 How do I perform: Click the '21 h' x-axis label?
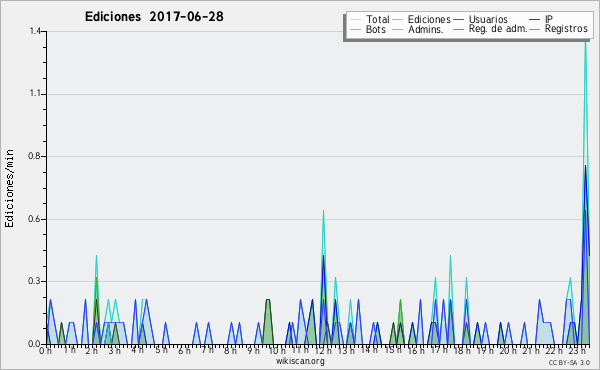click(x=531, y=350)
